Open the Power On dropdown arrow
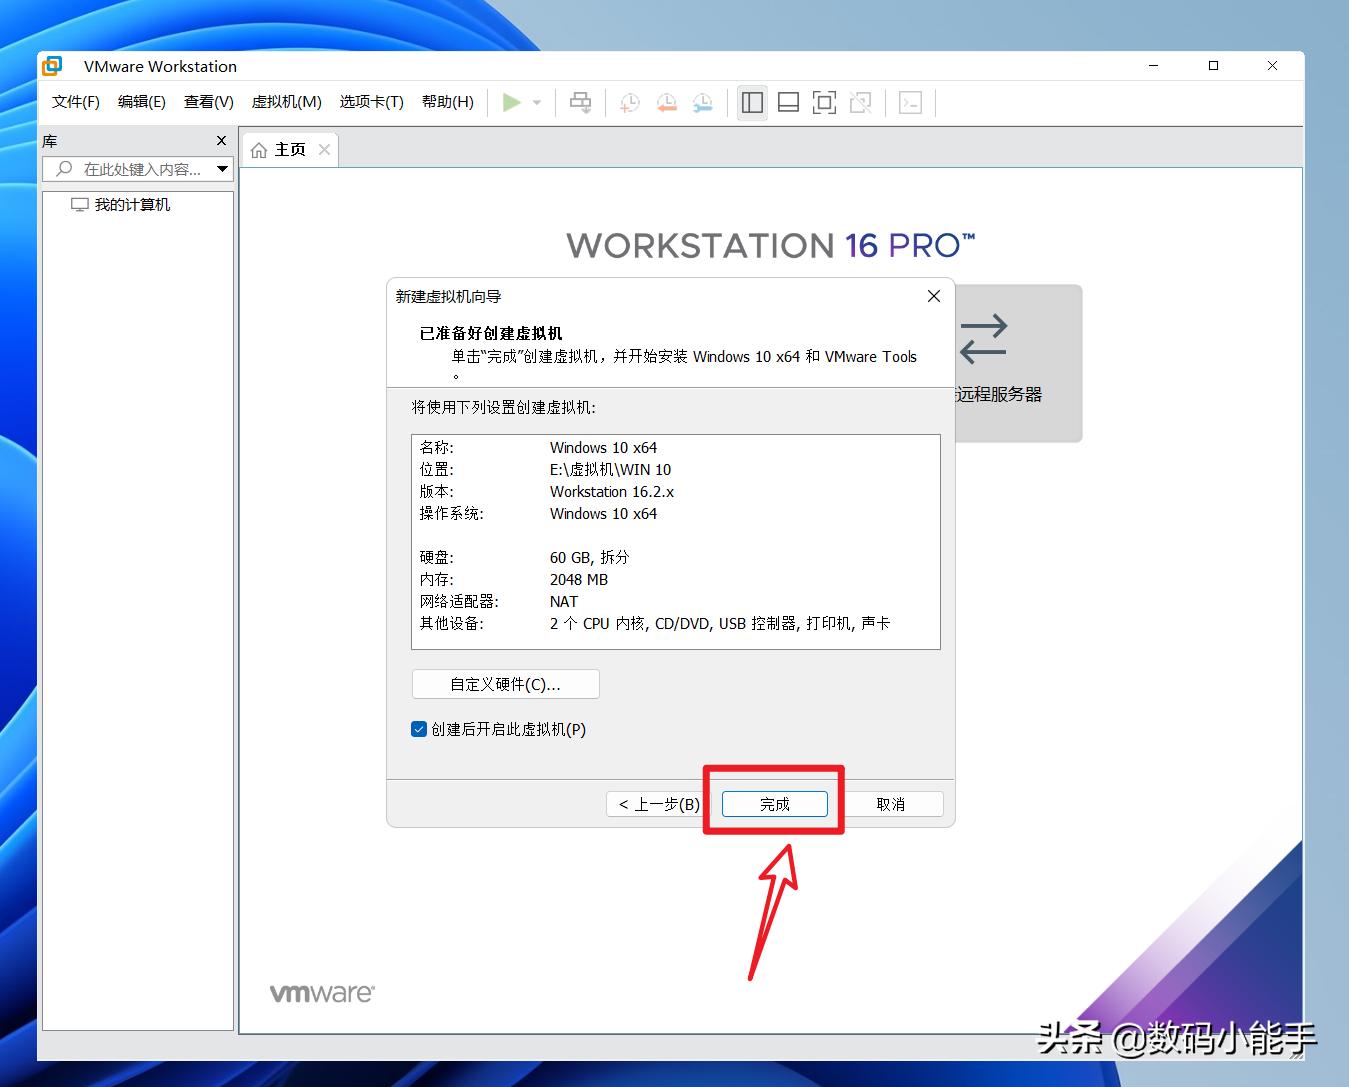 537,102
